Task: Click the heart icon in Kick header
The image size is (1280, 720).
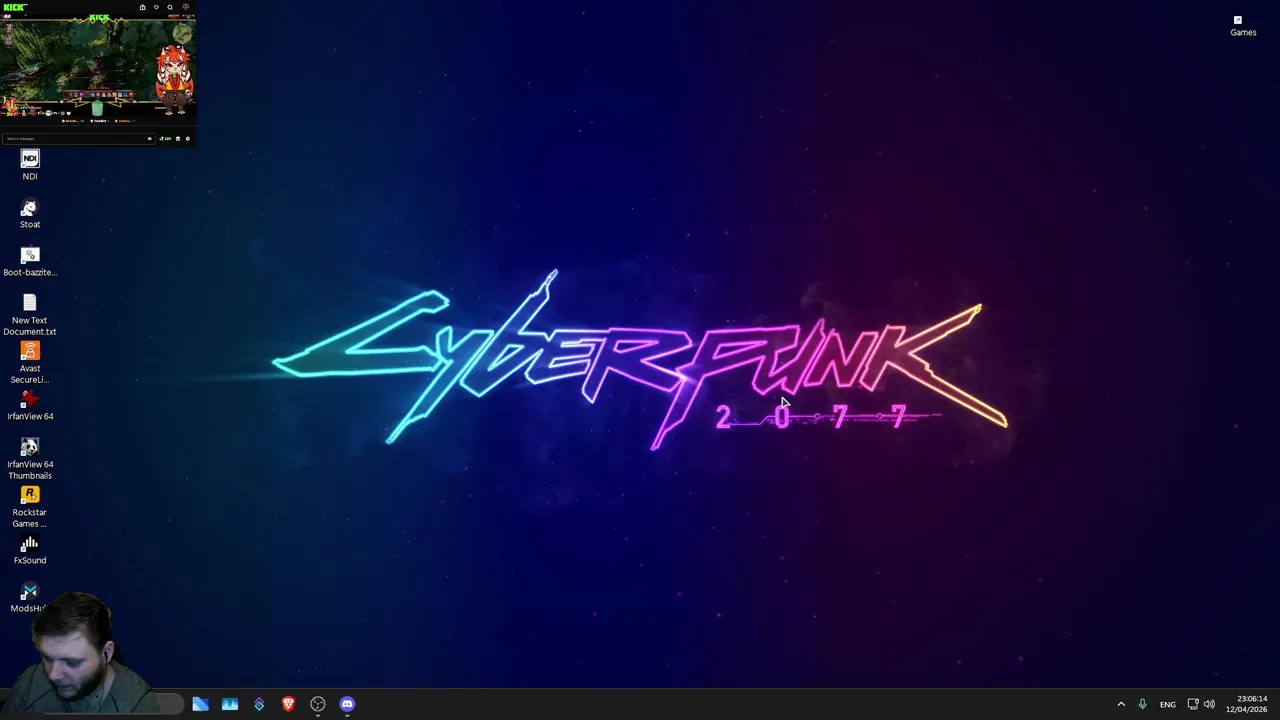Action: [x=156, y=7]
